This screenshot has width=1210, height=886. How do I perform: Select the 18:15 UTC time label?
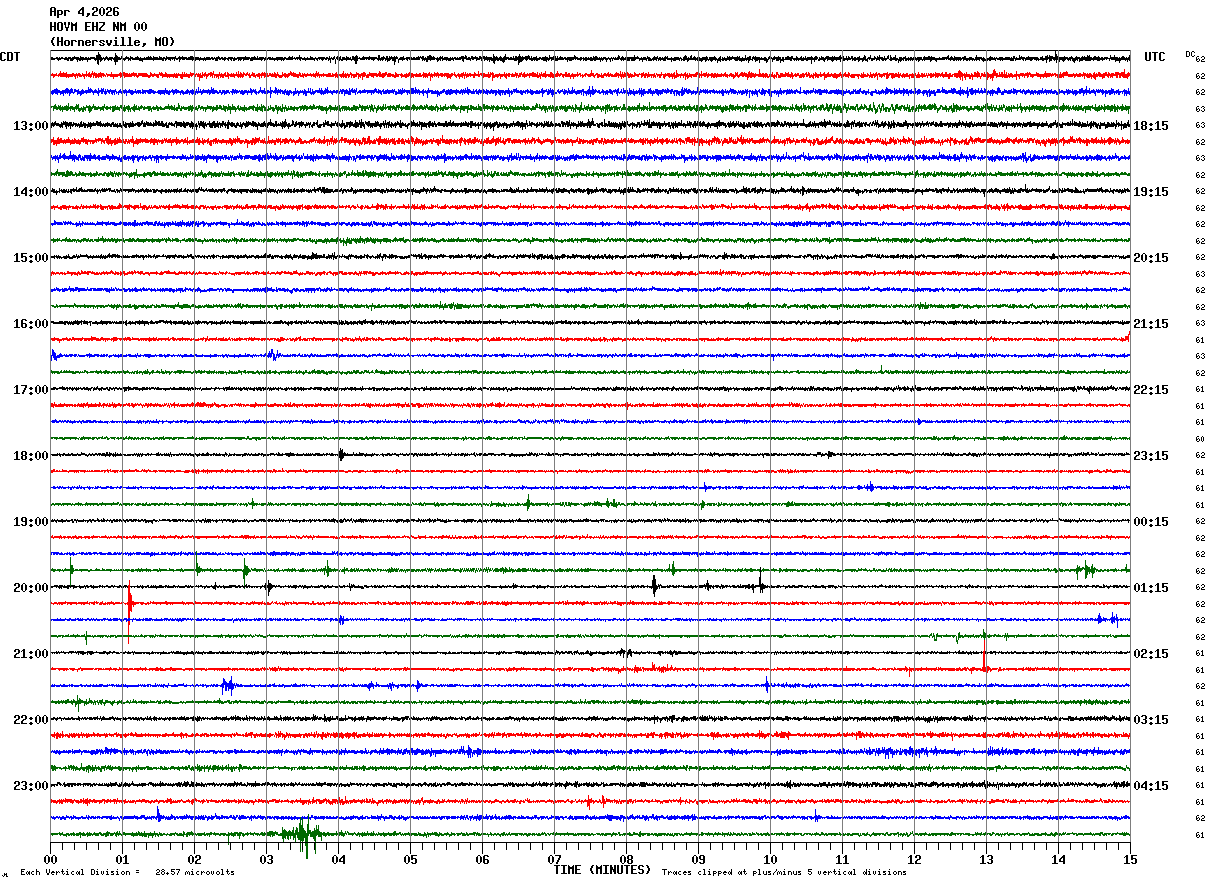[x=1151, y=126]
